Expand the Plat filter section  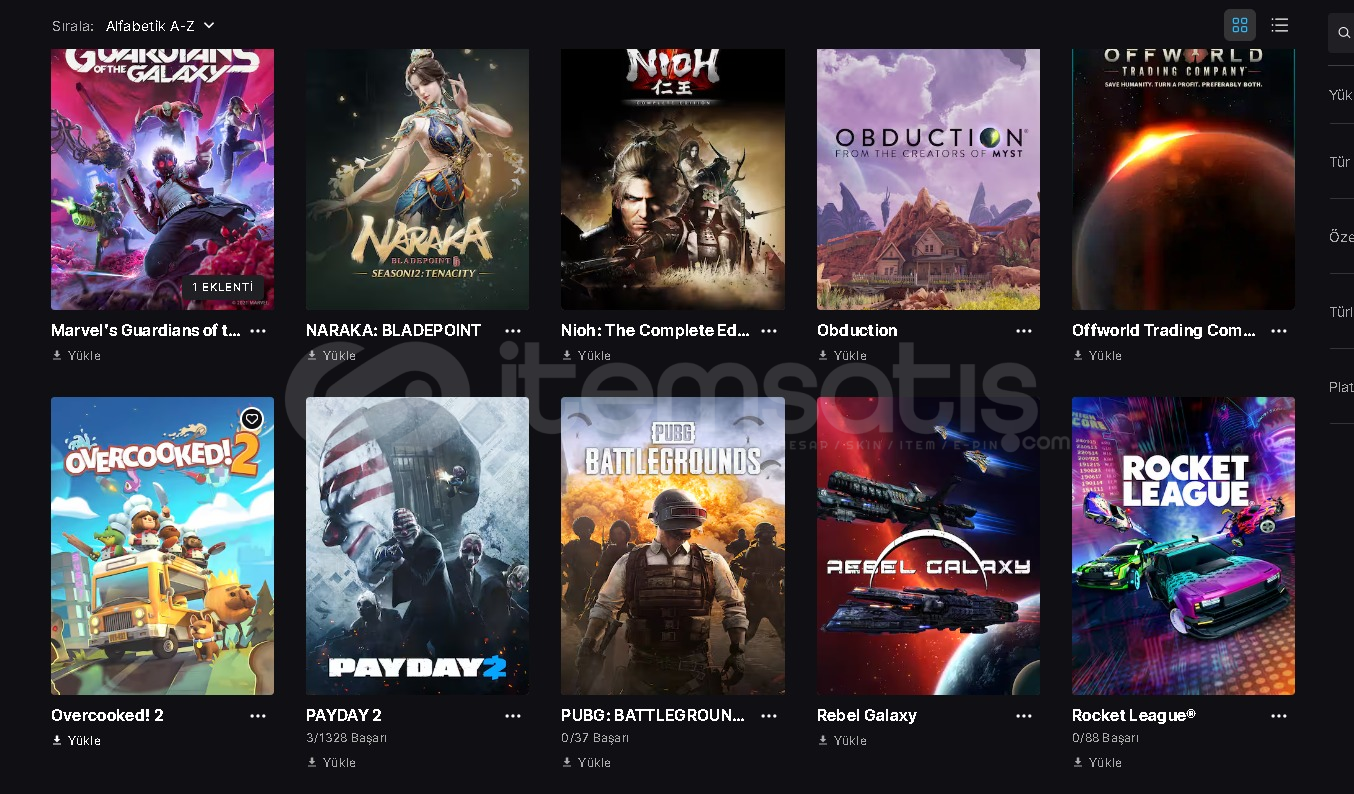[1340, 387]
